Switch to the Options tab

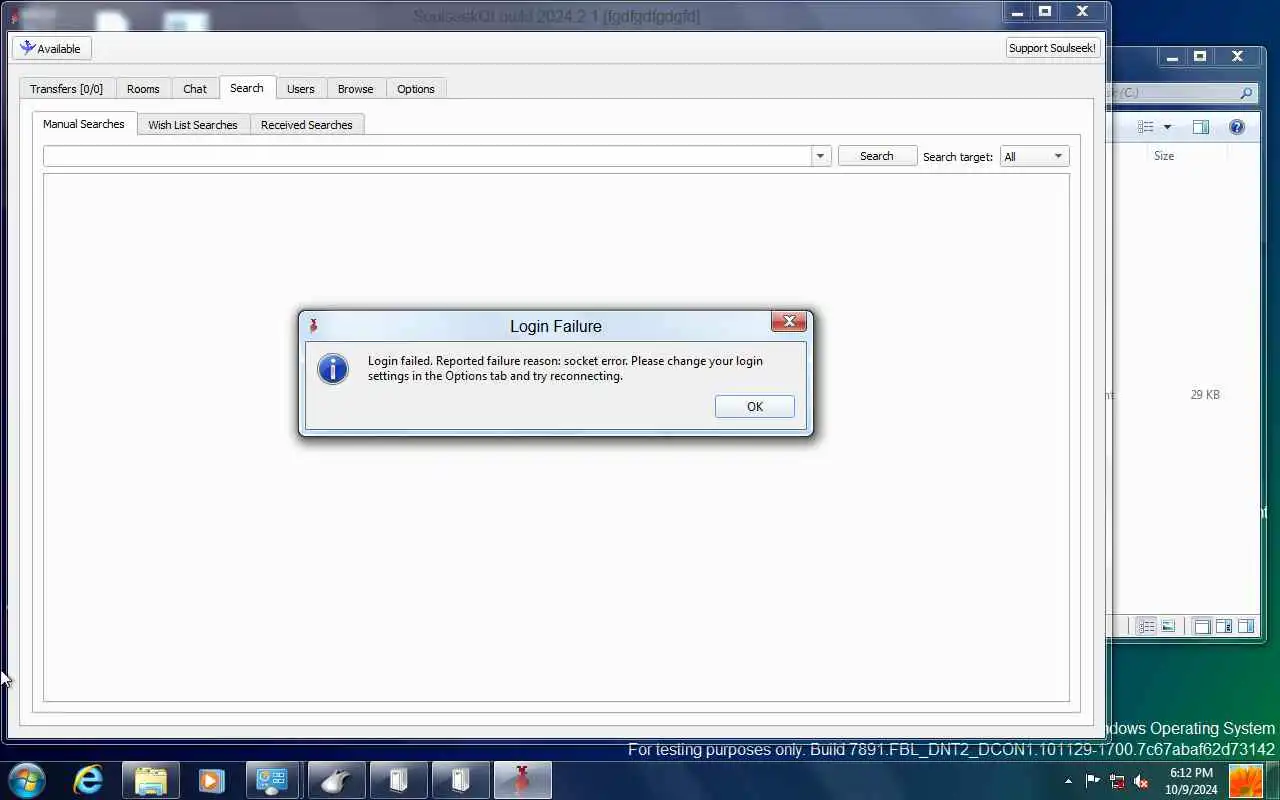[416, 89]
